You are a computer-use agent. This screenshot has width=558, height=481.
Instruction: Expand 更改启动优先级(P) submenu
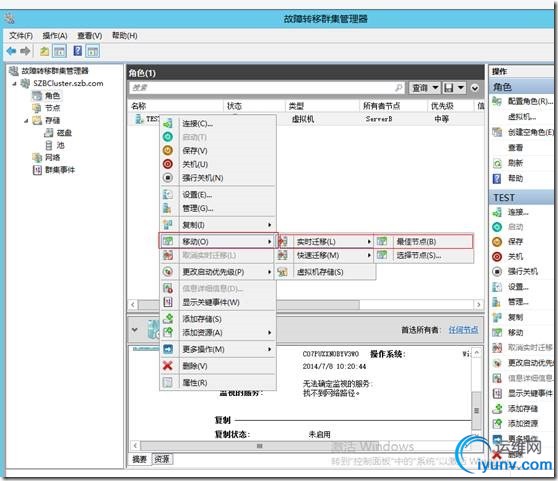[x=218, y=272]
